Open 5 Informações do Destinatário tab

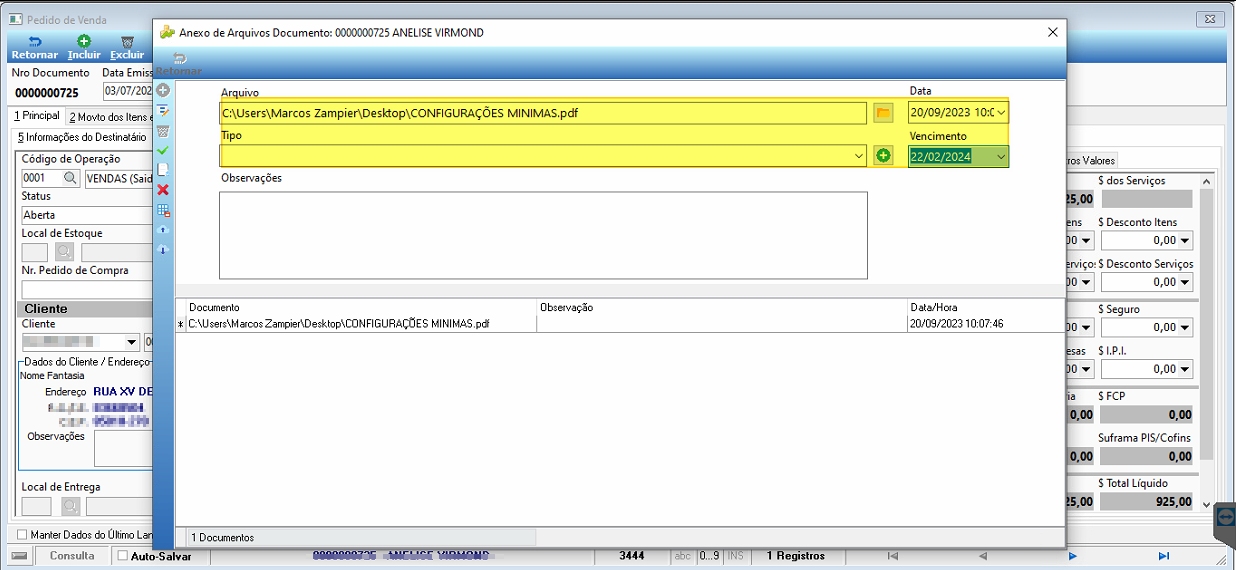pos(82,137)
